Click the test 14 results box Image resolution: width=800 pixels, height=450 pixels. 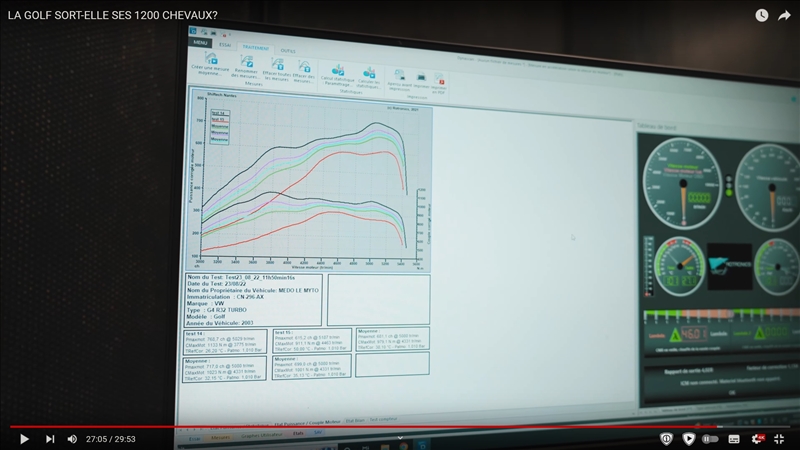click(224, 342)
